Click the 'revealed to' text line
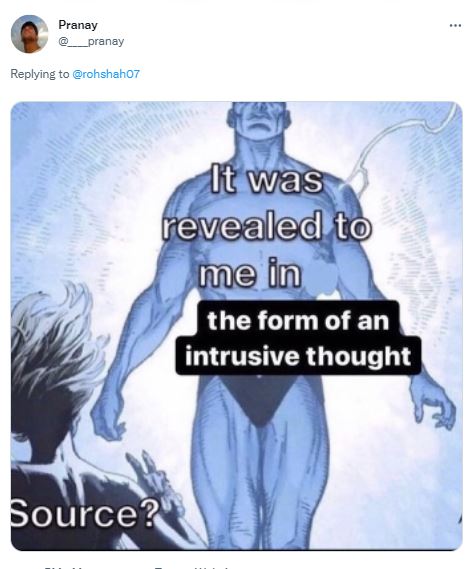 pyautogui.click(x=267, y=226)
